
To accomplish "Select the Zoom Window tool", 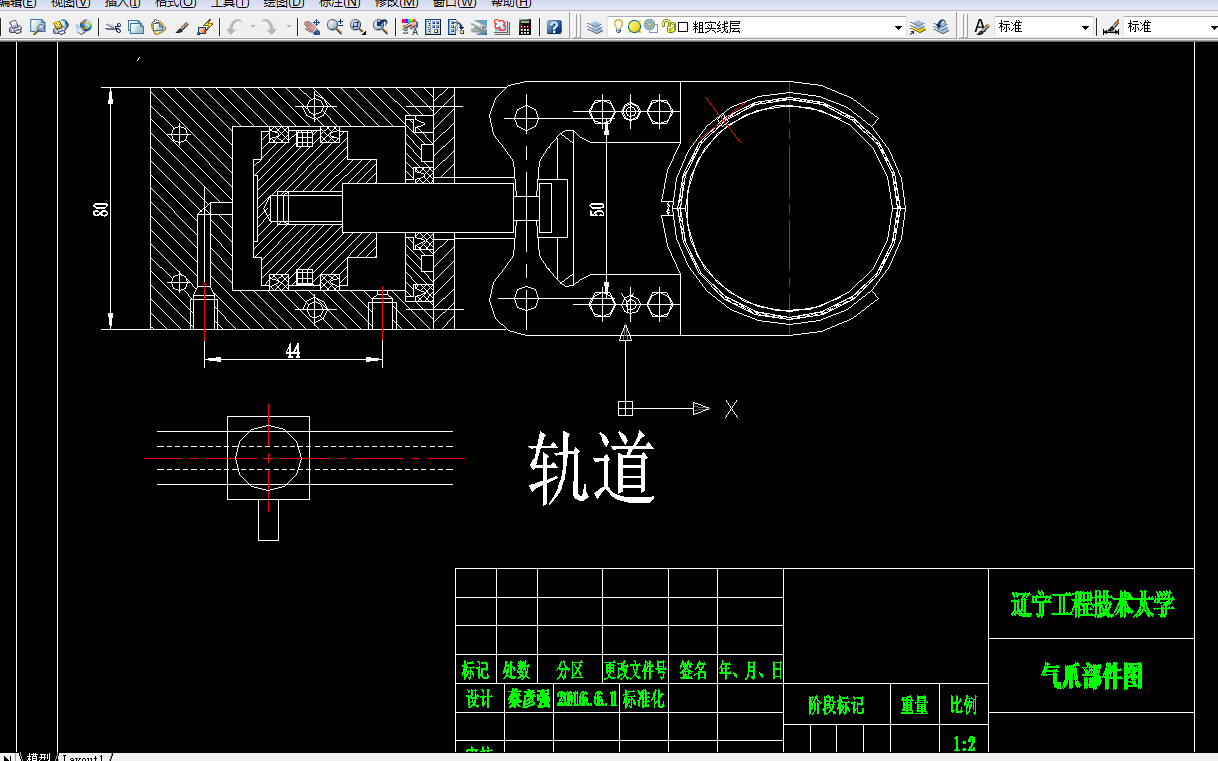I will point(358,27).
